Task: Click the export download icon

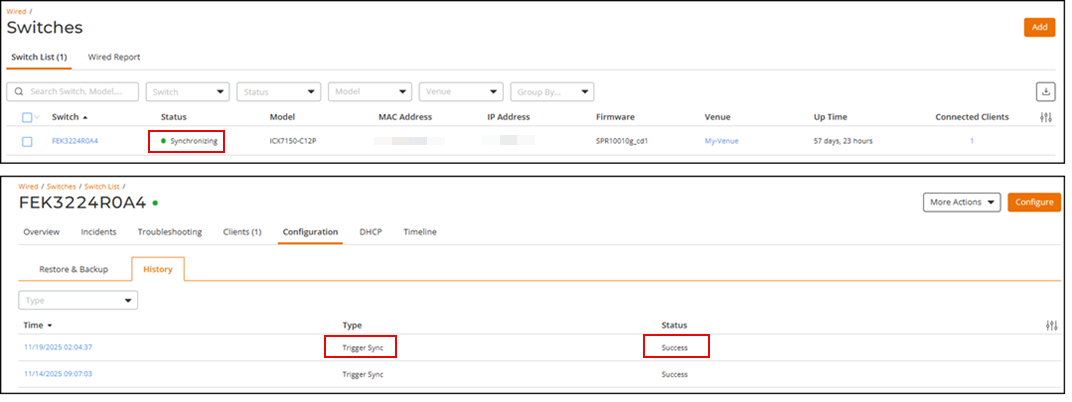Action: pos(1046,92)
